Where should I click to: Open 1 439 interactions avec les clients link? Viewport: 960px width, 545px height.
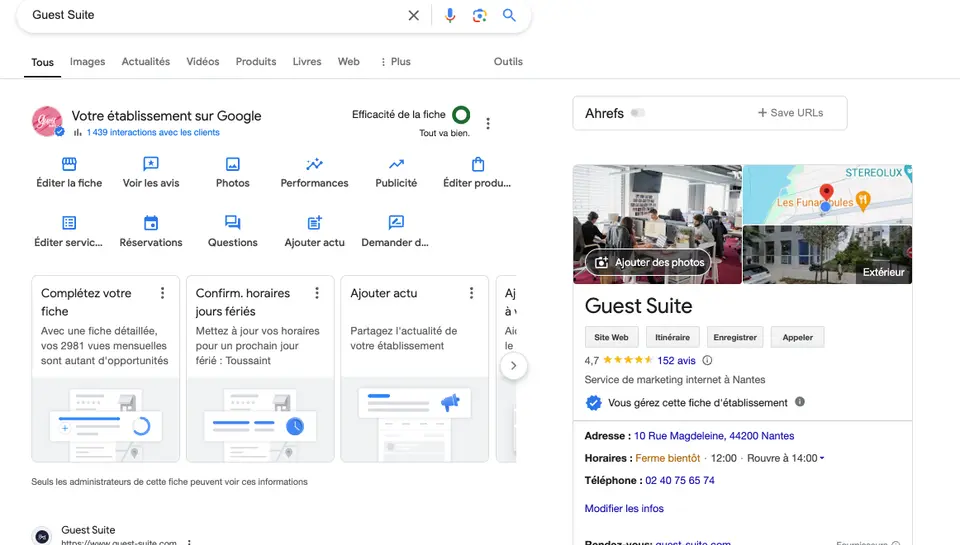[152, 132]
